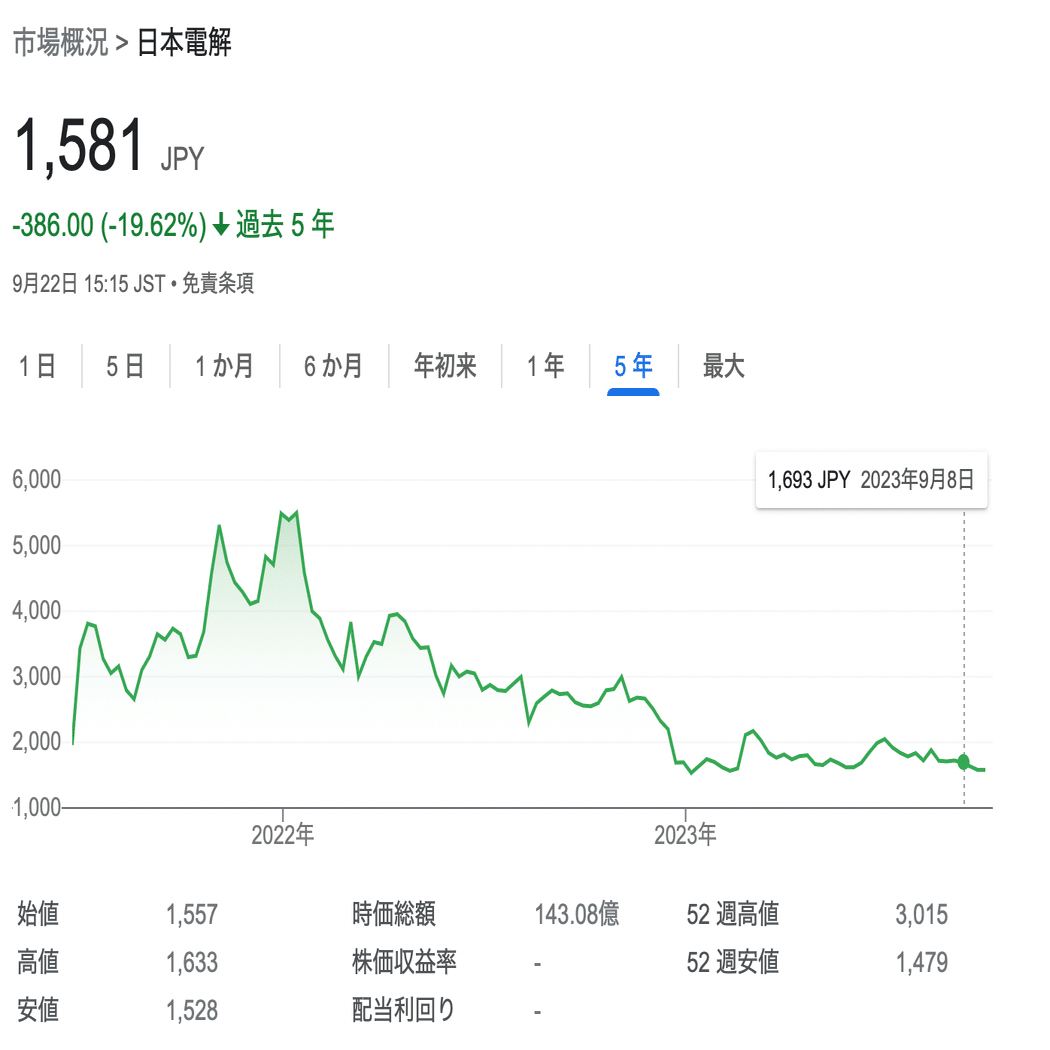Switch to the 1 か月 tab
This screenshot has width=1050, height=1050.
coord(224,366)
